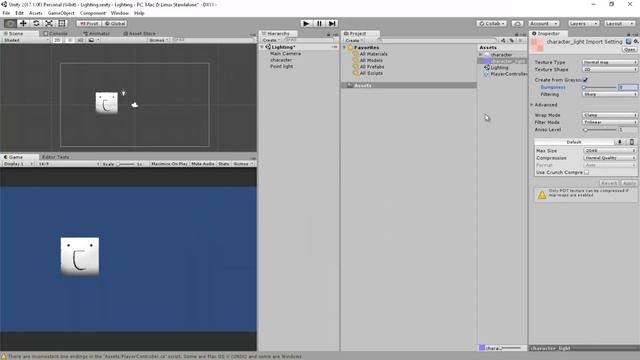Open the 16:9 aspect ratio dropdown
Viewport: 640px width, 360px height.
[x=68, y=164]
